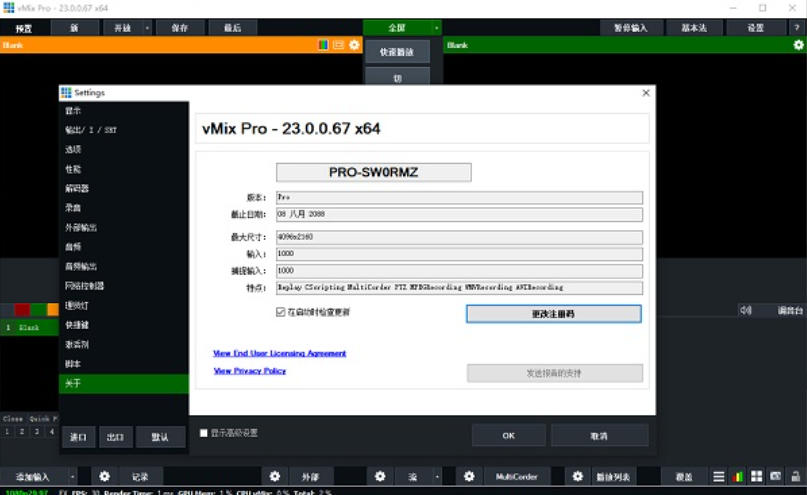Click the four-square grid view icon

pyautogui.click(x=756, y=476)
